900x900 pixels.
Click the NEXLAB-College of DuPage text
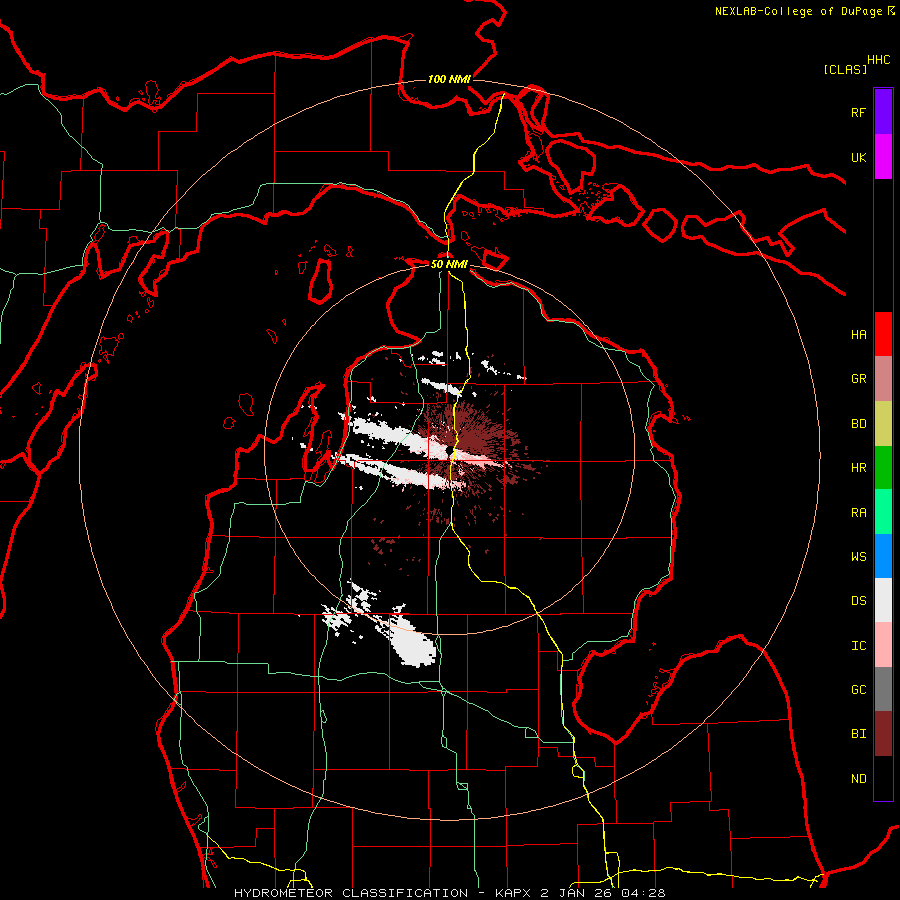(x=798, y=11)
